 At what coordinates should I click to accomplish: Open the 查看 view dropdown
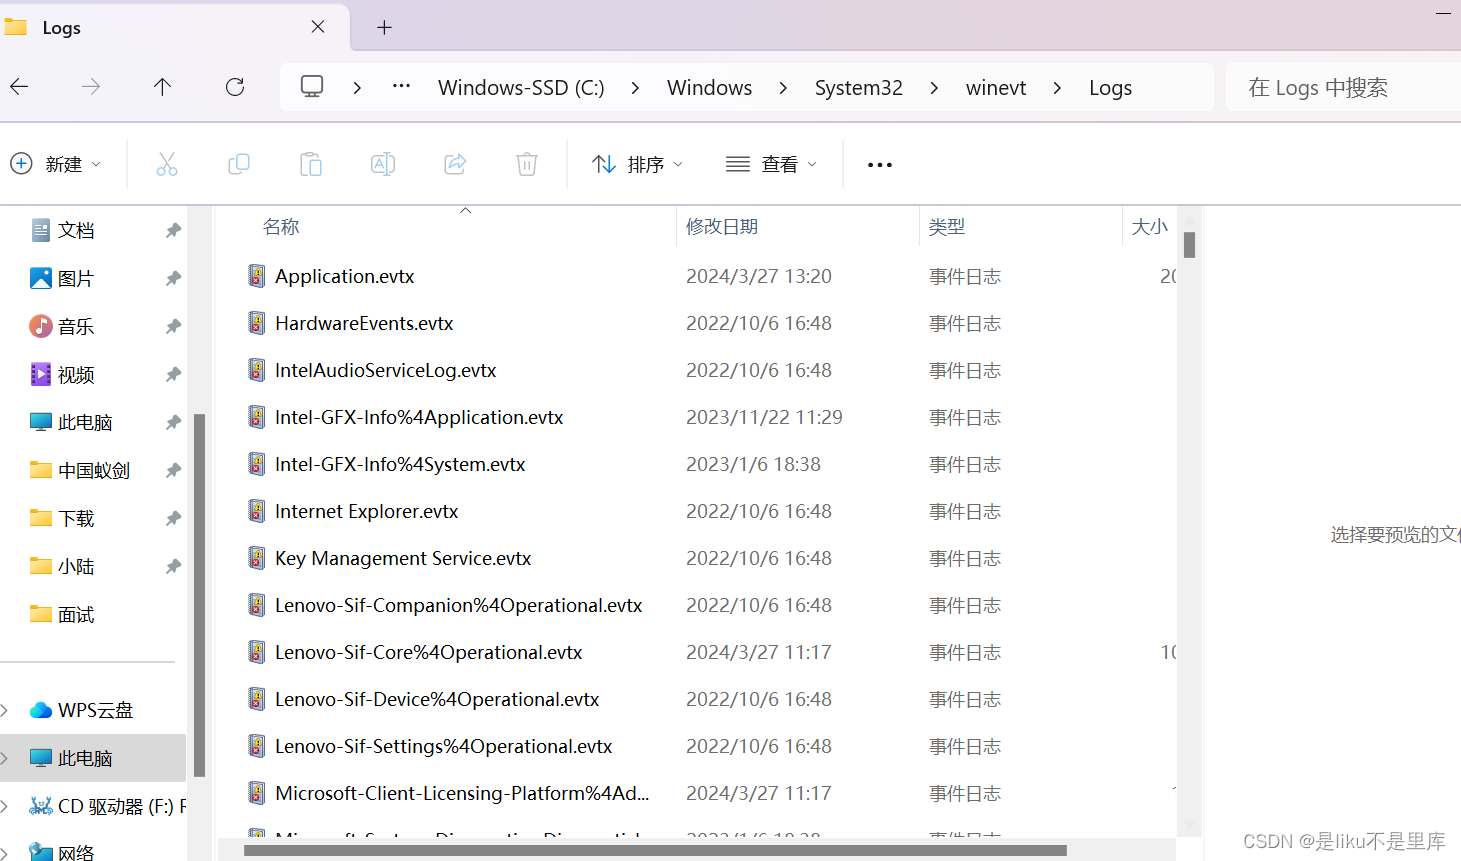(x=772, y=164)
